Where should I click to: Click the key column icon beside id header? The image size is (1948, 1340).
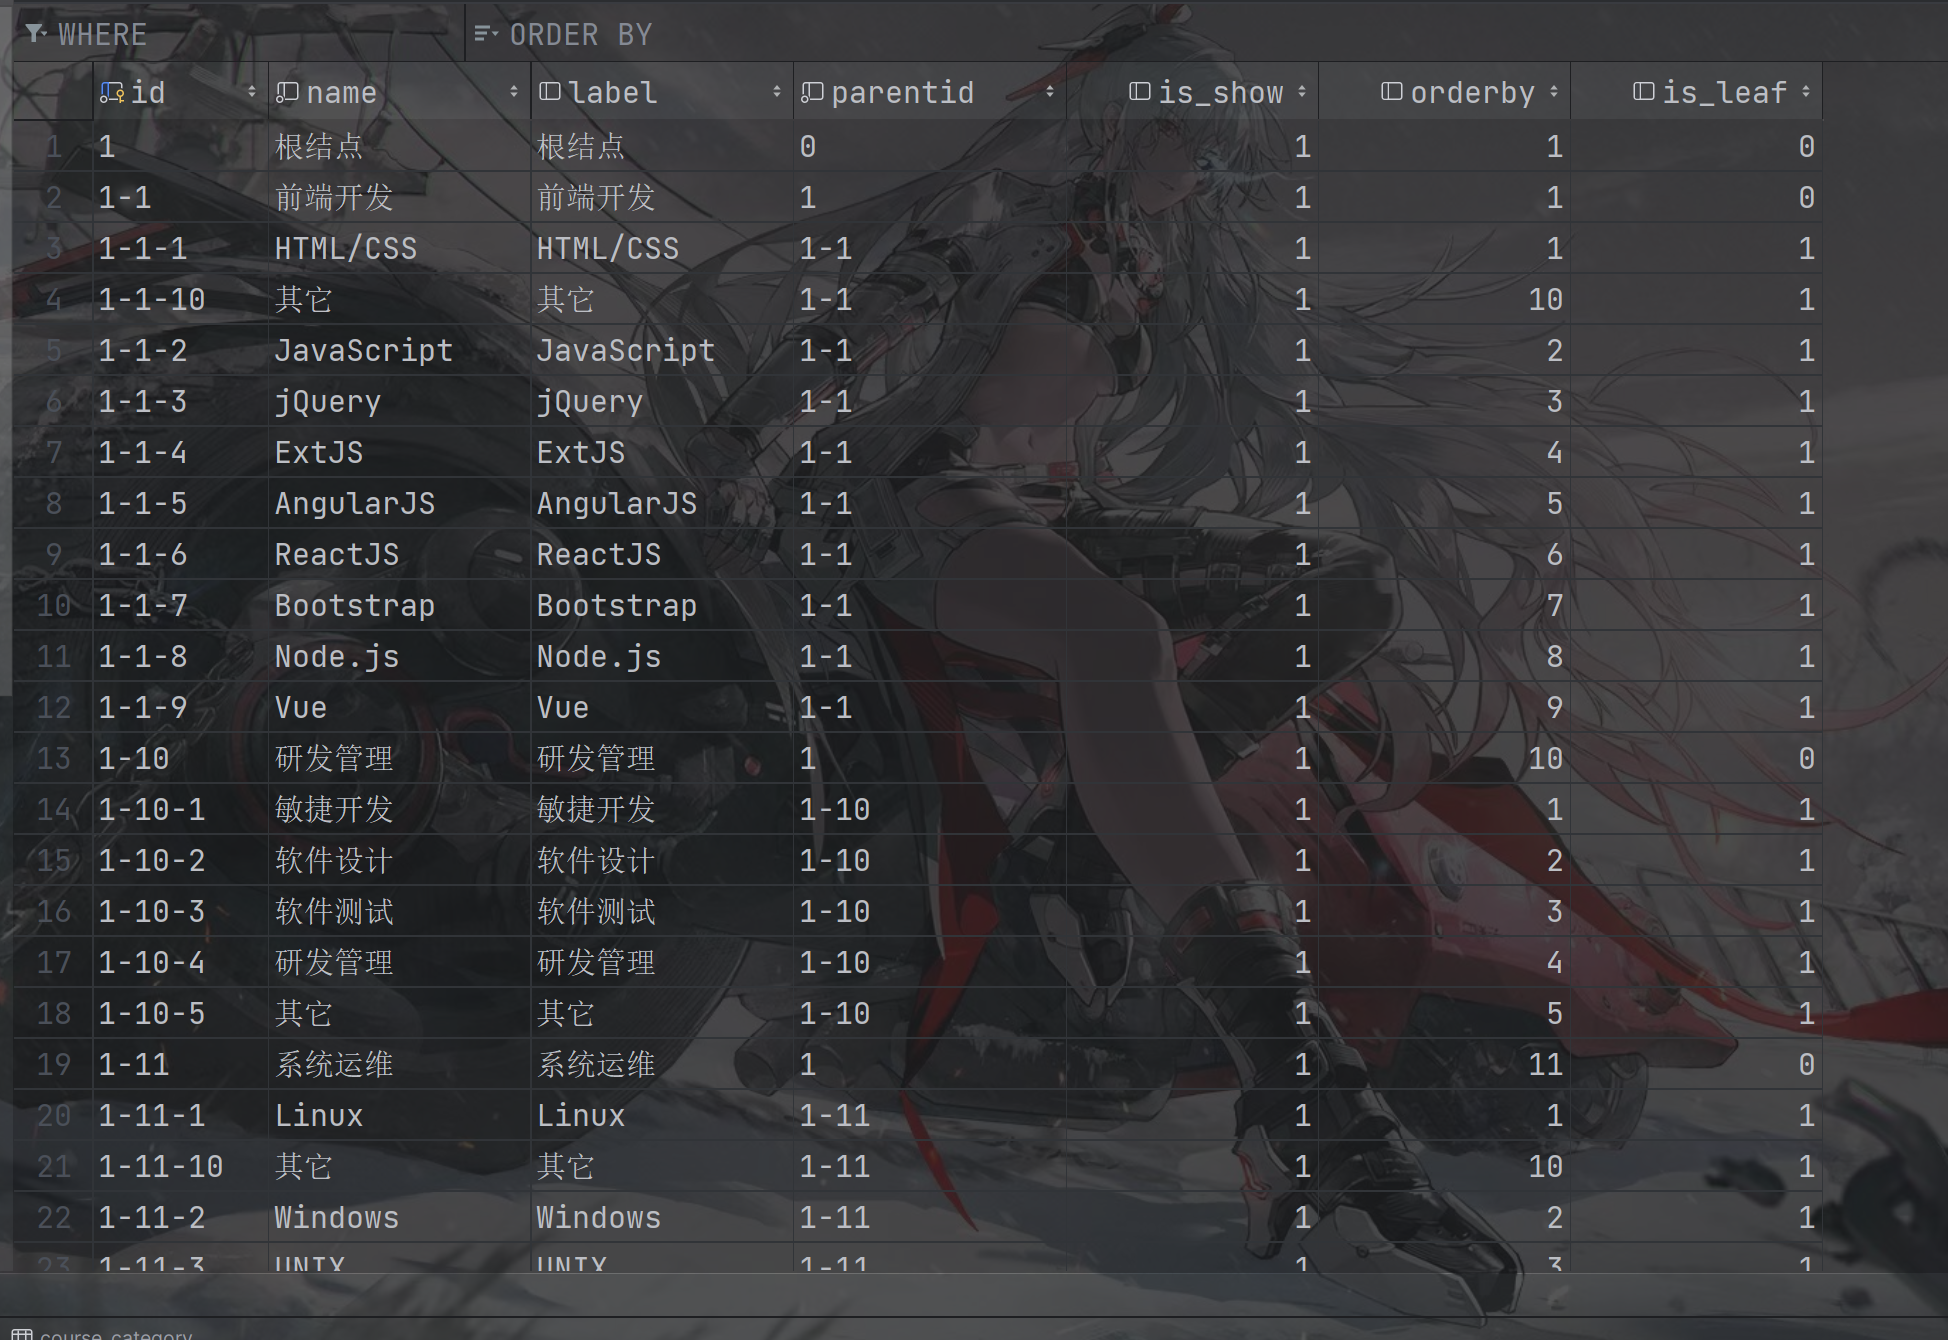pos(112,92)
